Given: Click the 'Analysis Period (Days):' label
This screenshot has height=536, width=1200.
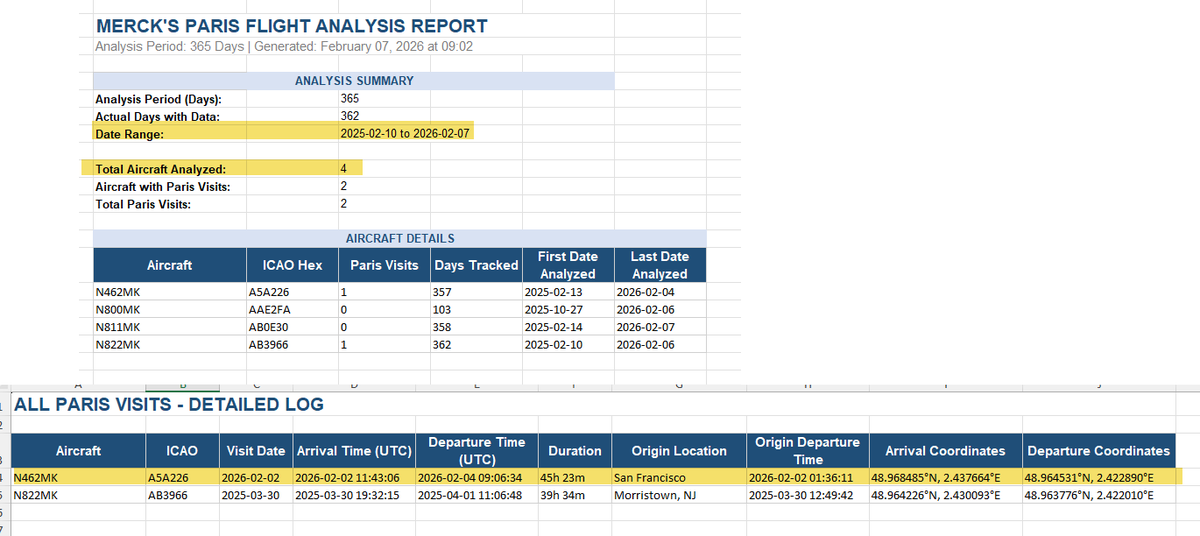Looking at the screenshot, I should point(158,99).
